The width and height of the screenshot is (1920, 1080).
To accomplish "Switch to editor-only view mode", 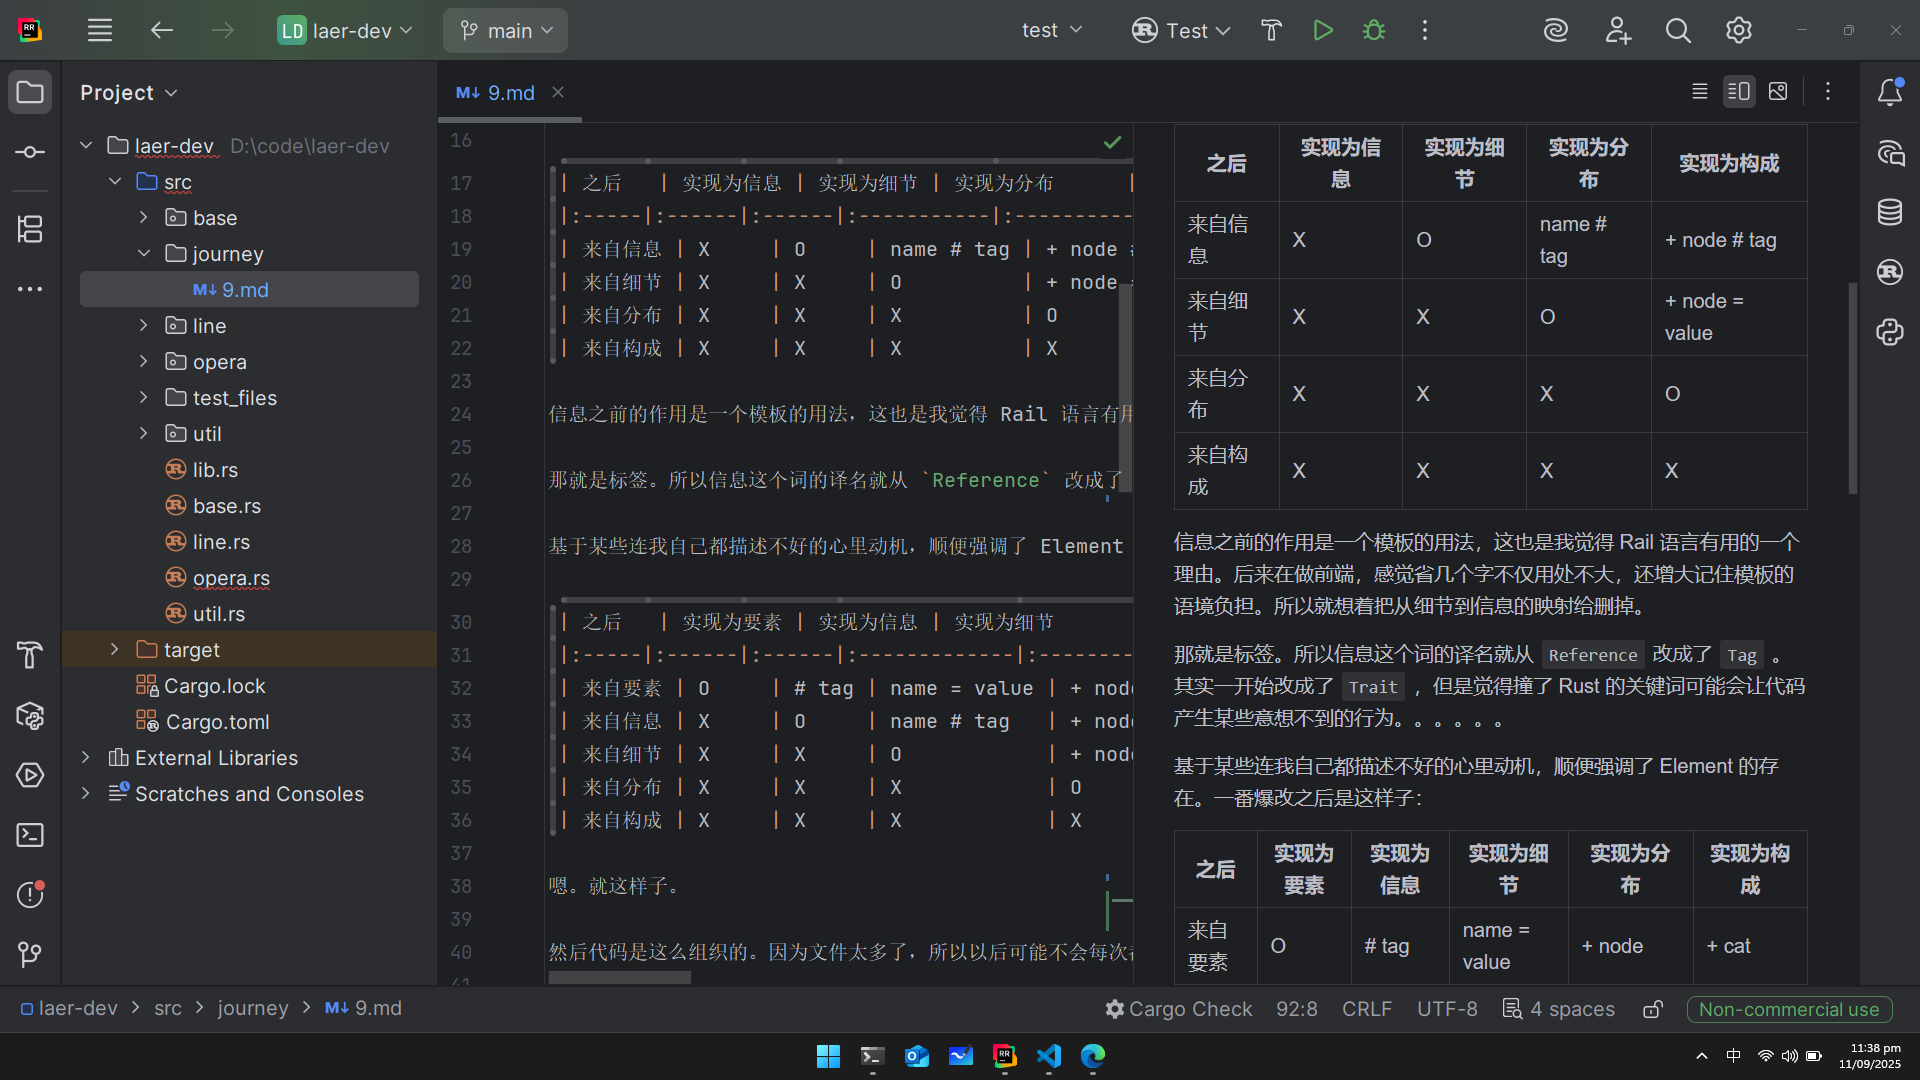I will [1699, 92].
